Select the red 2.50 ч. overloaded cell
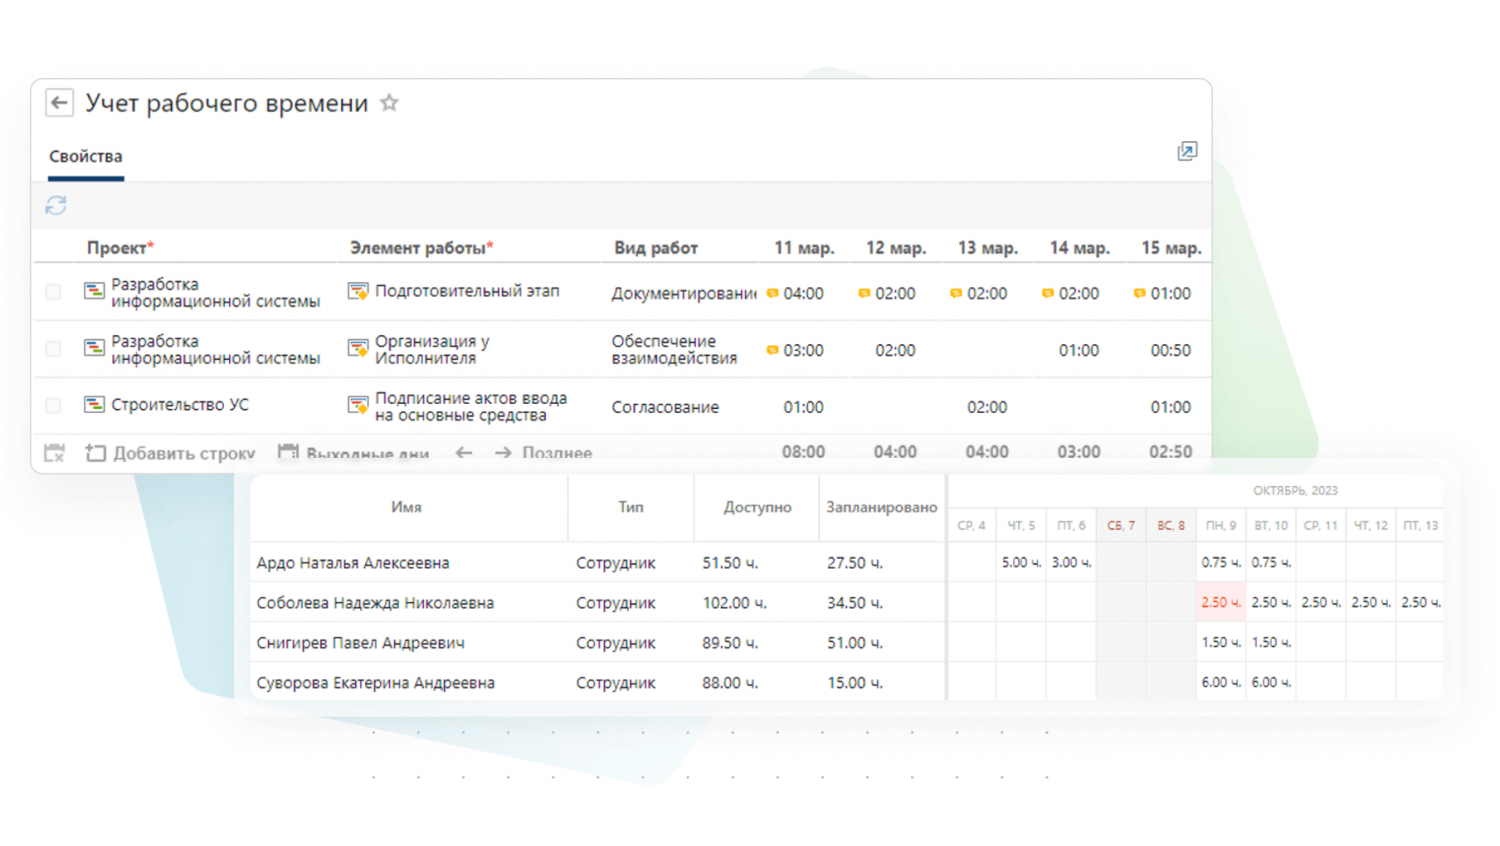This screenshot has width=1500, height=846. 1220,603
